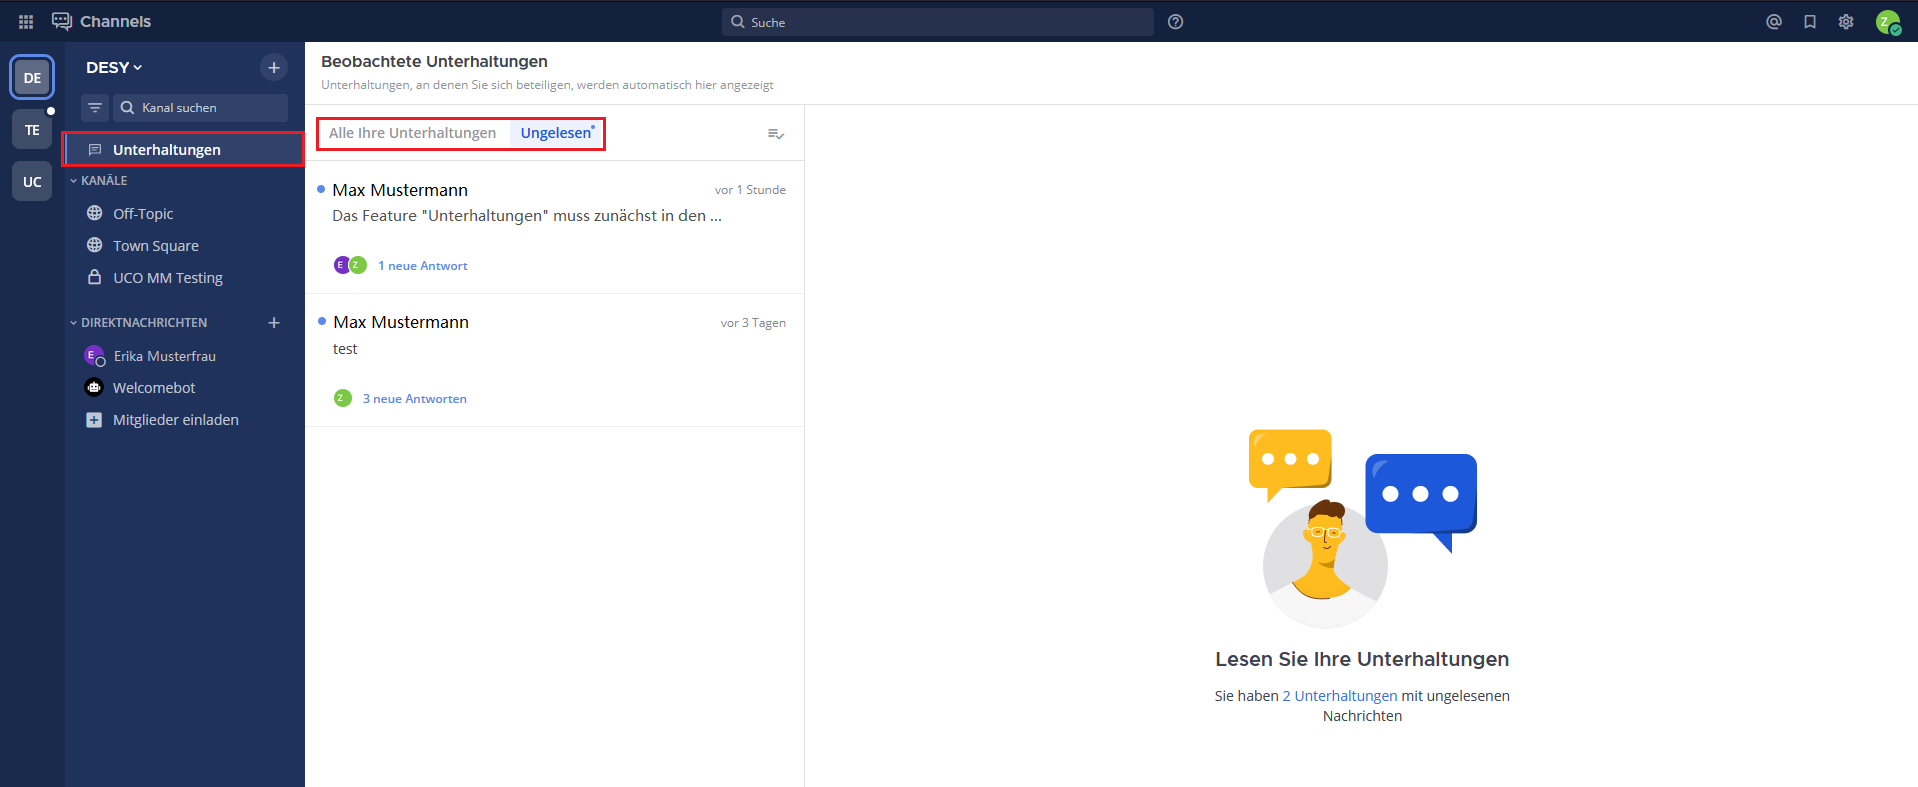This screenshot has width=1918, height=787.
Task: Select the Ungelesen tab
Action: (x=556, y=133)
